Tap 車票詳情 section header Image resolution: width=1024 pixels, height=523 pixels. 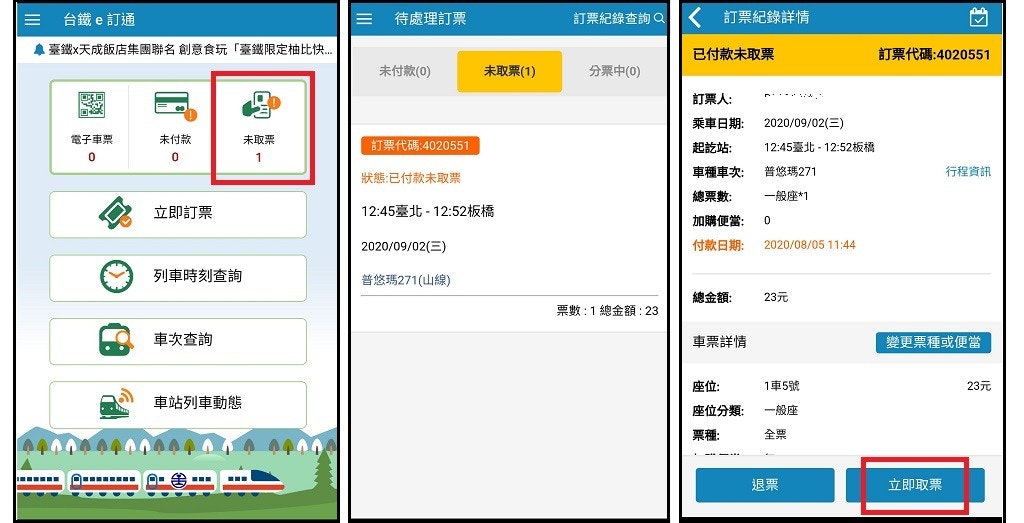[720, 342]
